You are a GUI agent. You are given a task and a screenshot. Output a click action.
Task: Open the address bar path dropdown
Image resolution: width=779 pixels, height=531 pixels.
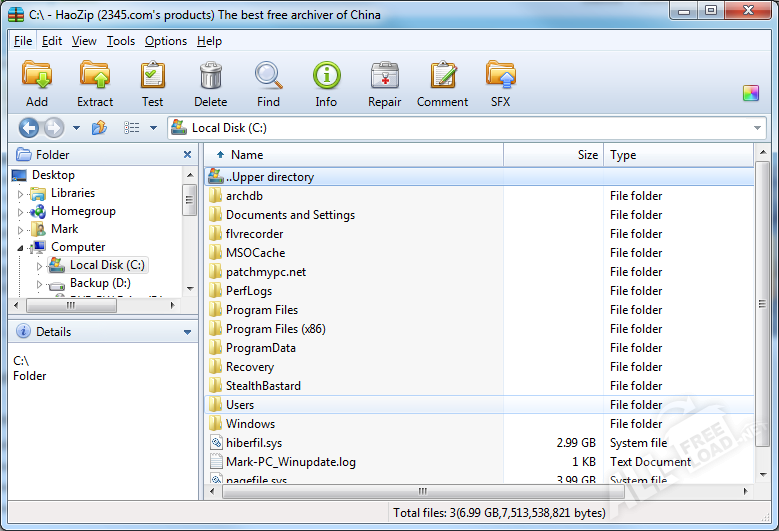757,128
